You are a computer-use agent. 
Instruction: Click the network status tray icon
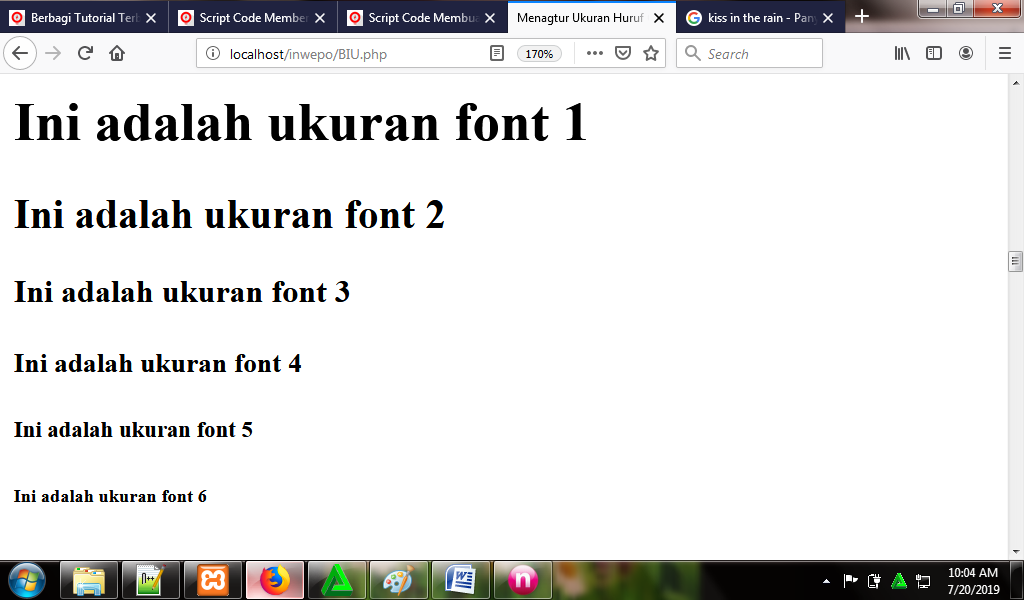click(921, 579)
